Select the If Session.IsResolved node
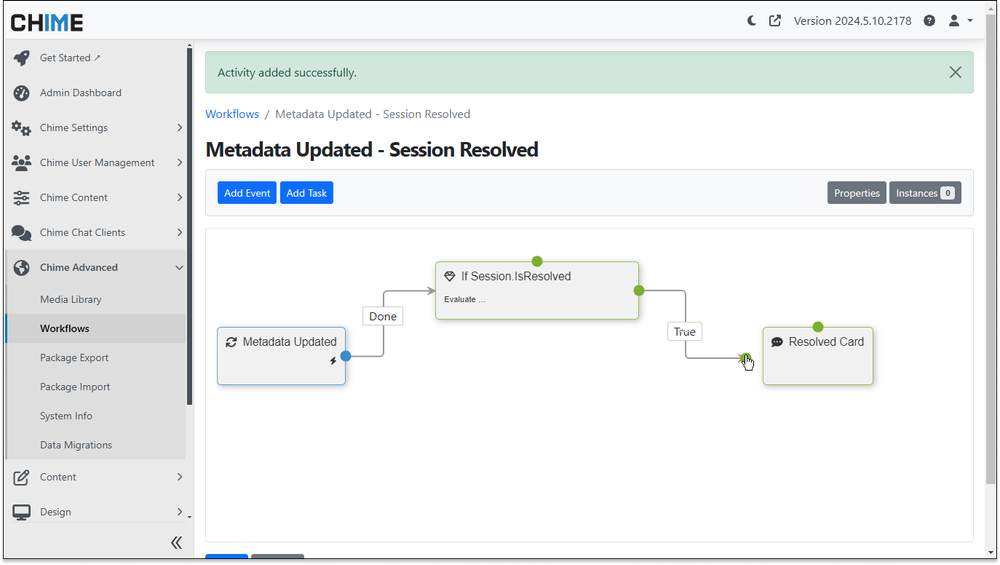 pos(537,290)
